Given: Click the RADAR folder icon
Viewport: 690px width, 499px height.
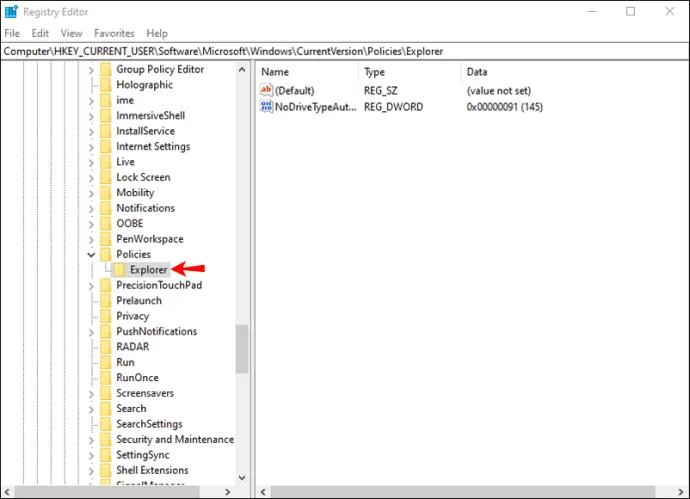Looking at the screenshot, I should [106, 347].
